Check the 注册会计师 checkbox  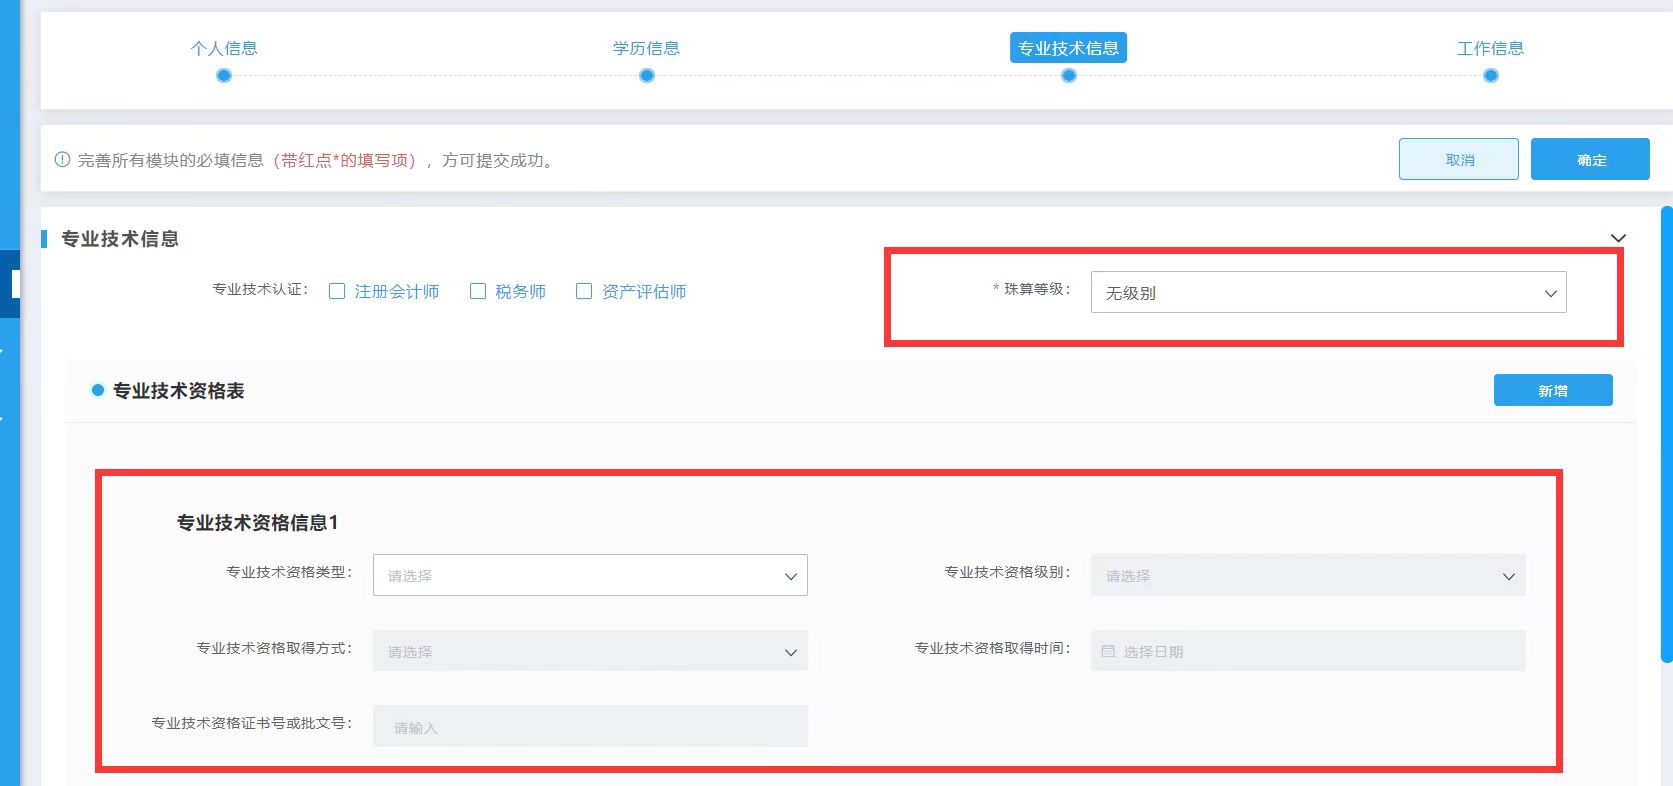pos(337,291)
